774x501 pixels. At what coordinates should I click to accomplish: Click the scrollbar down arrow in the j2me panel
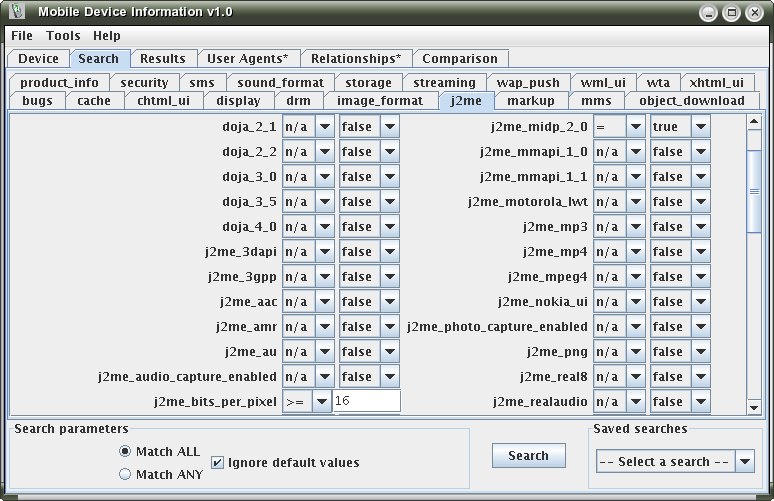[753, 407]
